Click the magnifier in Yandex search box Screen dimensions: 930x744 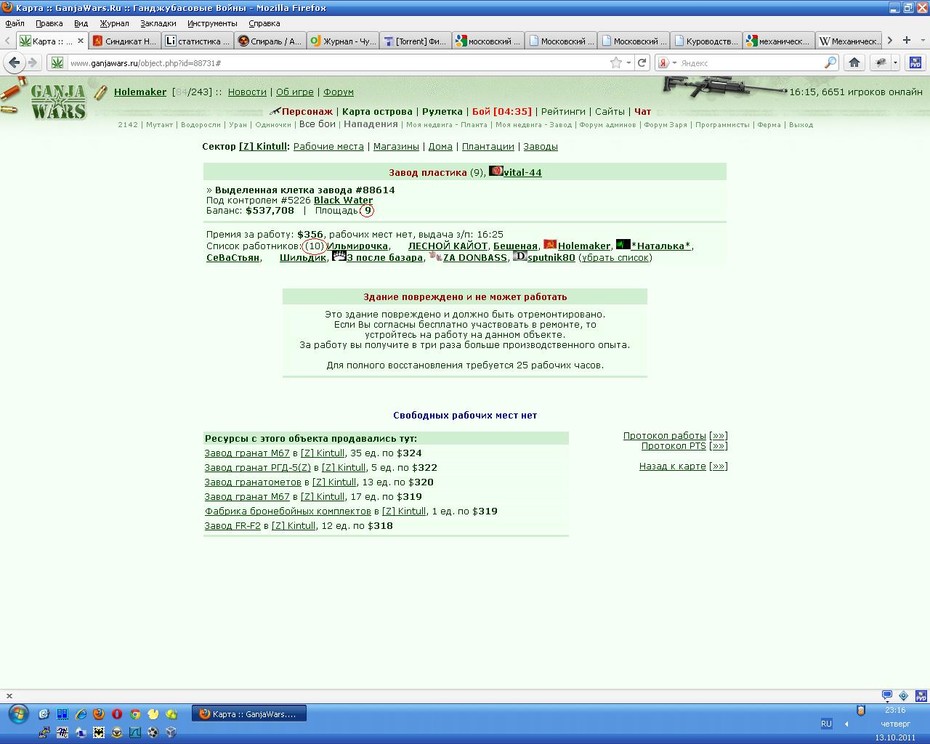click(x=830, y=62)
